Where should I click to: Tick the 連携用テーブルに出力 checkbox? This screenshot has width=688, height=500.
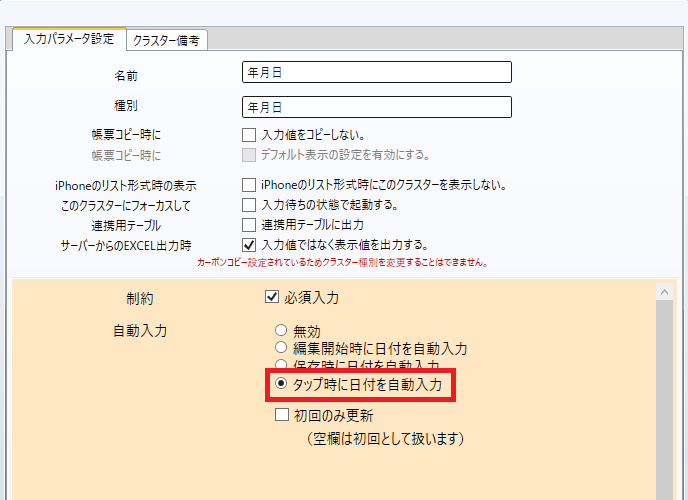(250, 225)
